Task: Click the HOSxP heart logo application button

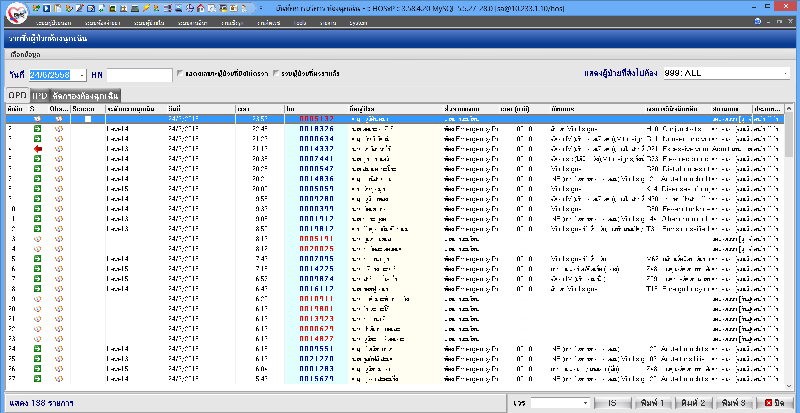Action: point(17,14)
